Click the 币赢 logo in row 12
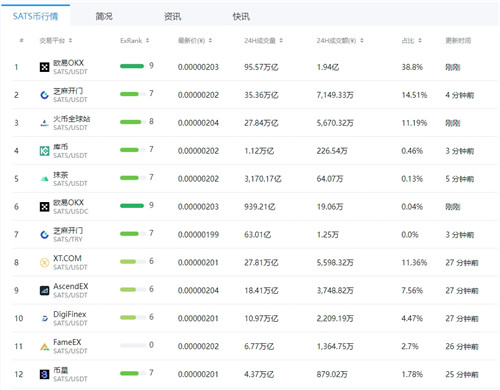 (x=44, y=374)
